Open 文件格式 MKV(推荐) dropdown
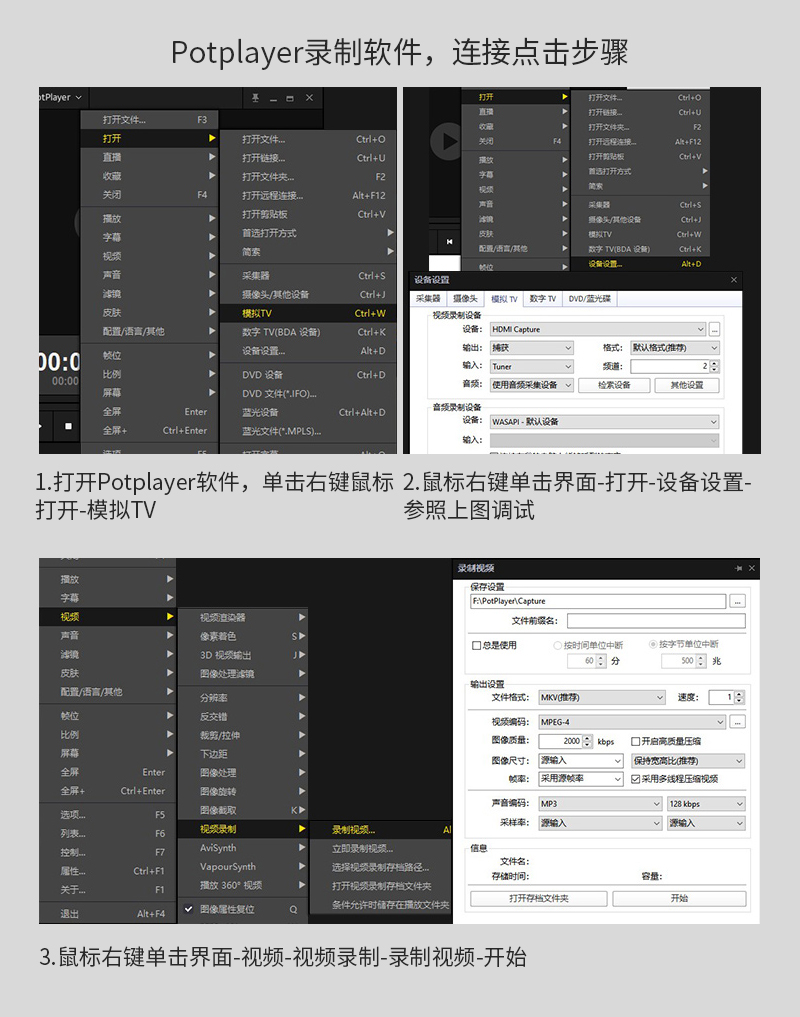The width and height of the screenshot is (800, 1017). tap(602, 697)
